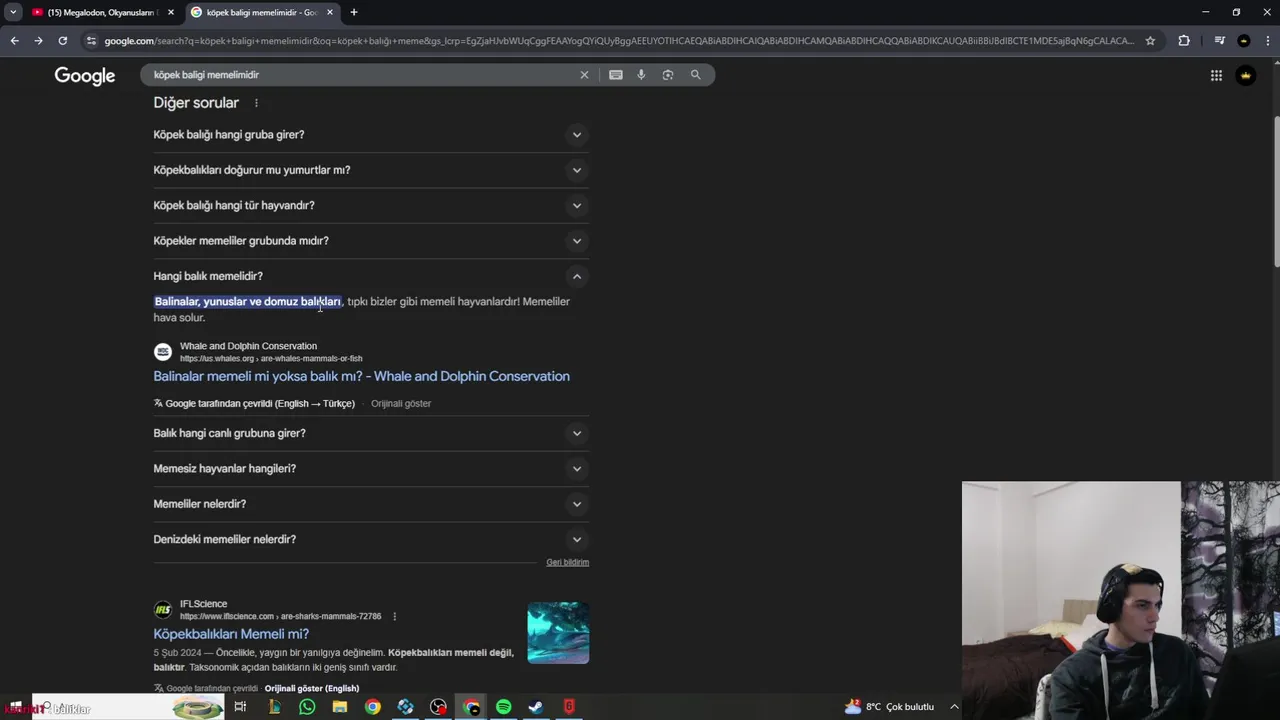Open the weather widget showing 8°C
This screenshot has width=1280, height=720.
click(889, 707)
